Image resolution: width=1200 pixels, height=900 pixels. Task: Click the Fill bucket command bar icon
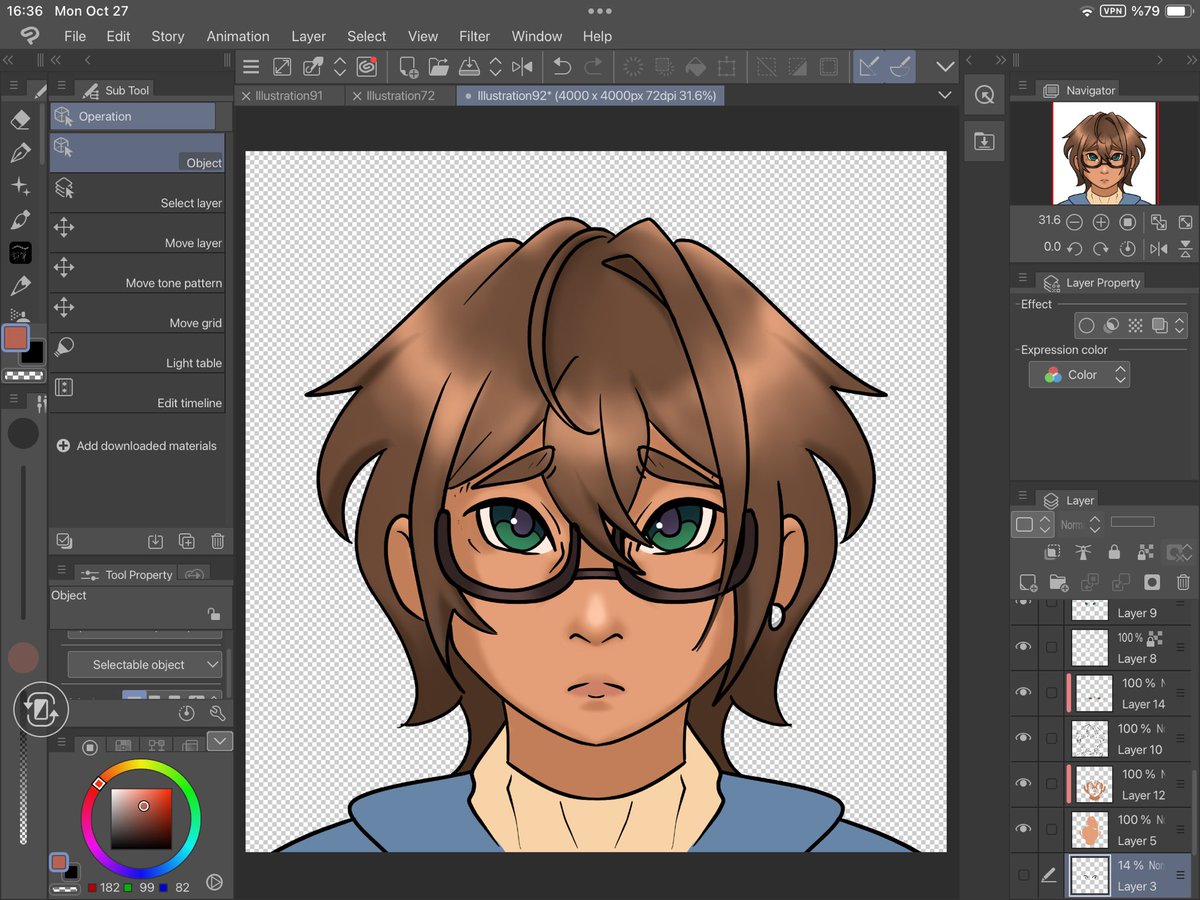[x=695, y=67]
